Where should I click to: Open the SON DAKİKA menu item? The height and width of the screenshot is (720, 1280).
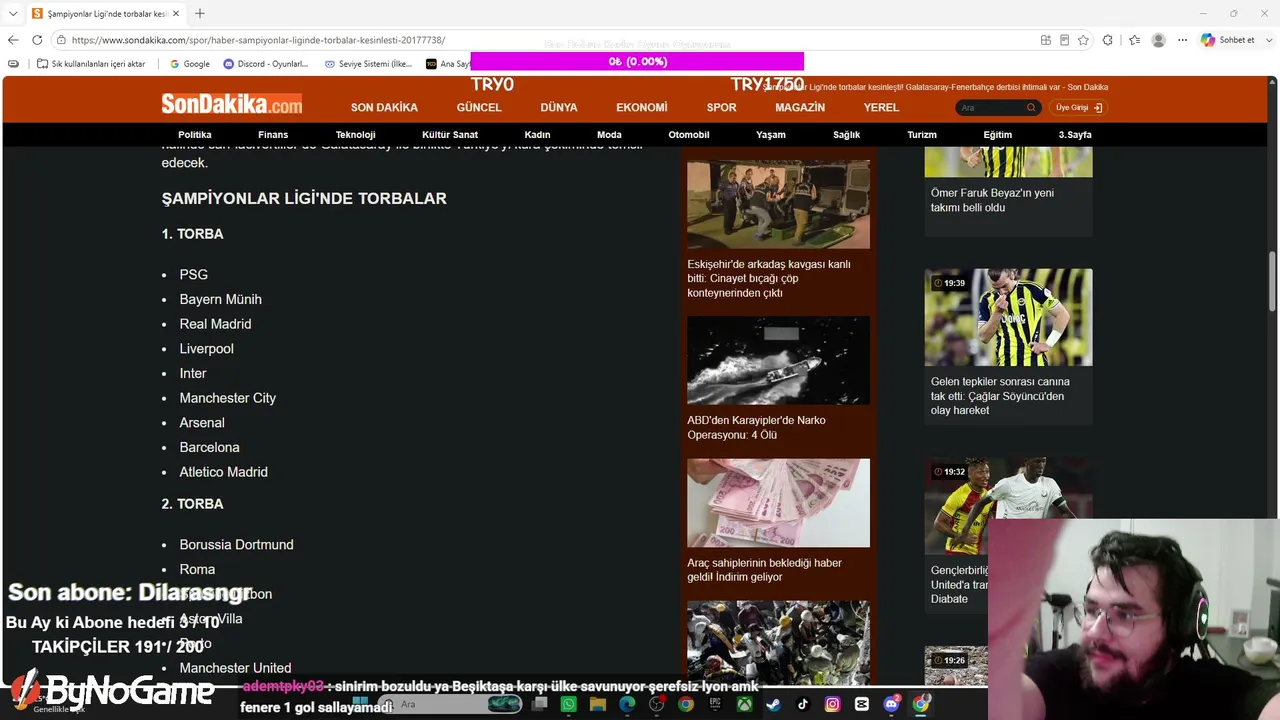coord(384,107)
